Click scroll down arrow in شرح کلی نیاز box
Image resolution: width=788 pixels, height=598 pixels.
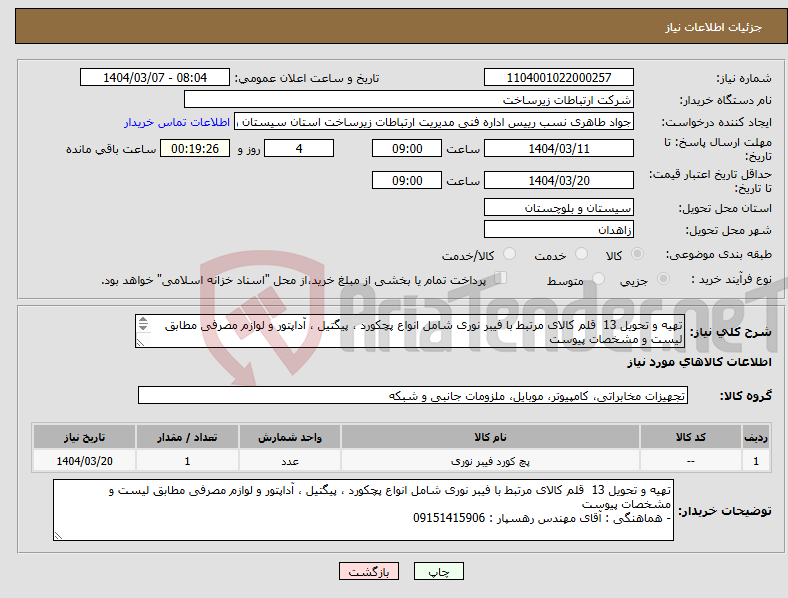[143, 328]
